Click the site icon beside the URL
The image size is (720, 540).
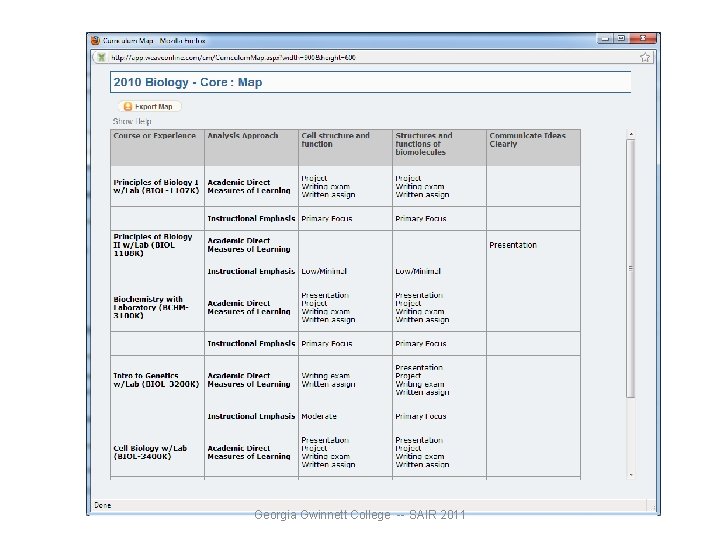click(101, 57)
